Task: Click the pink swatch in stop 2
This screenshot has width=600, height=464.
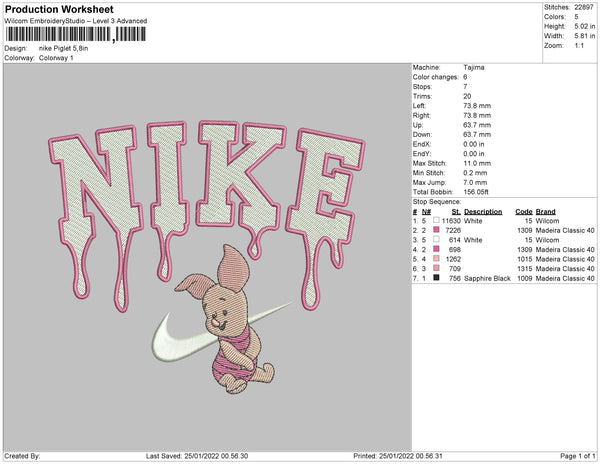Action: [x=436, y=230]
